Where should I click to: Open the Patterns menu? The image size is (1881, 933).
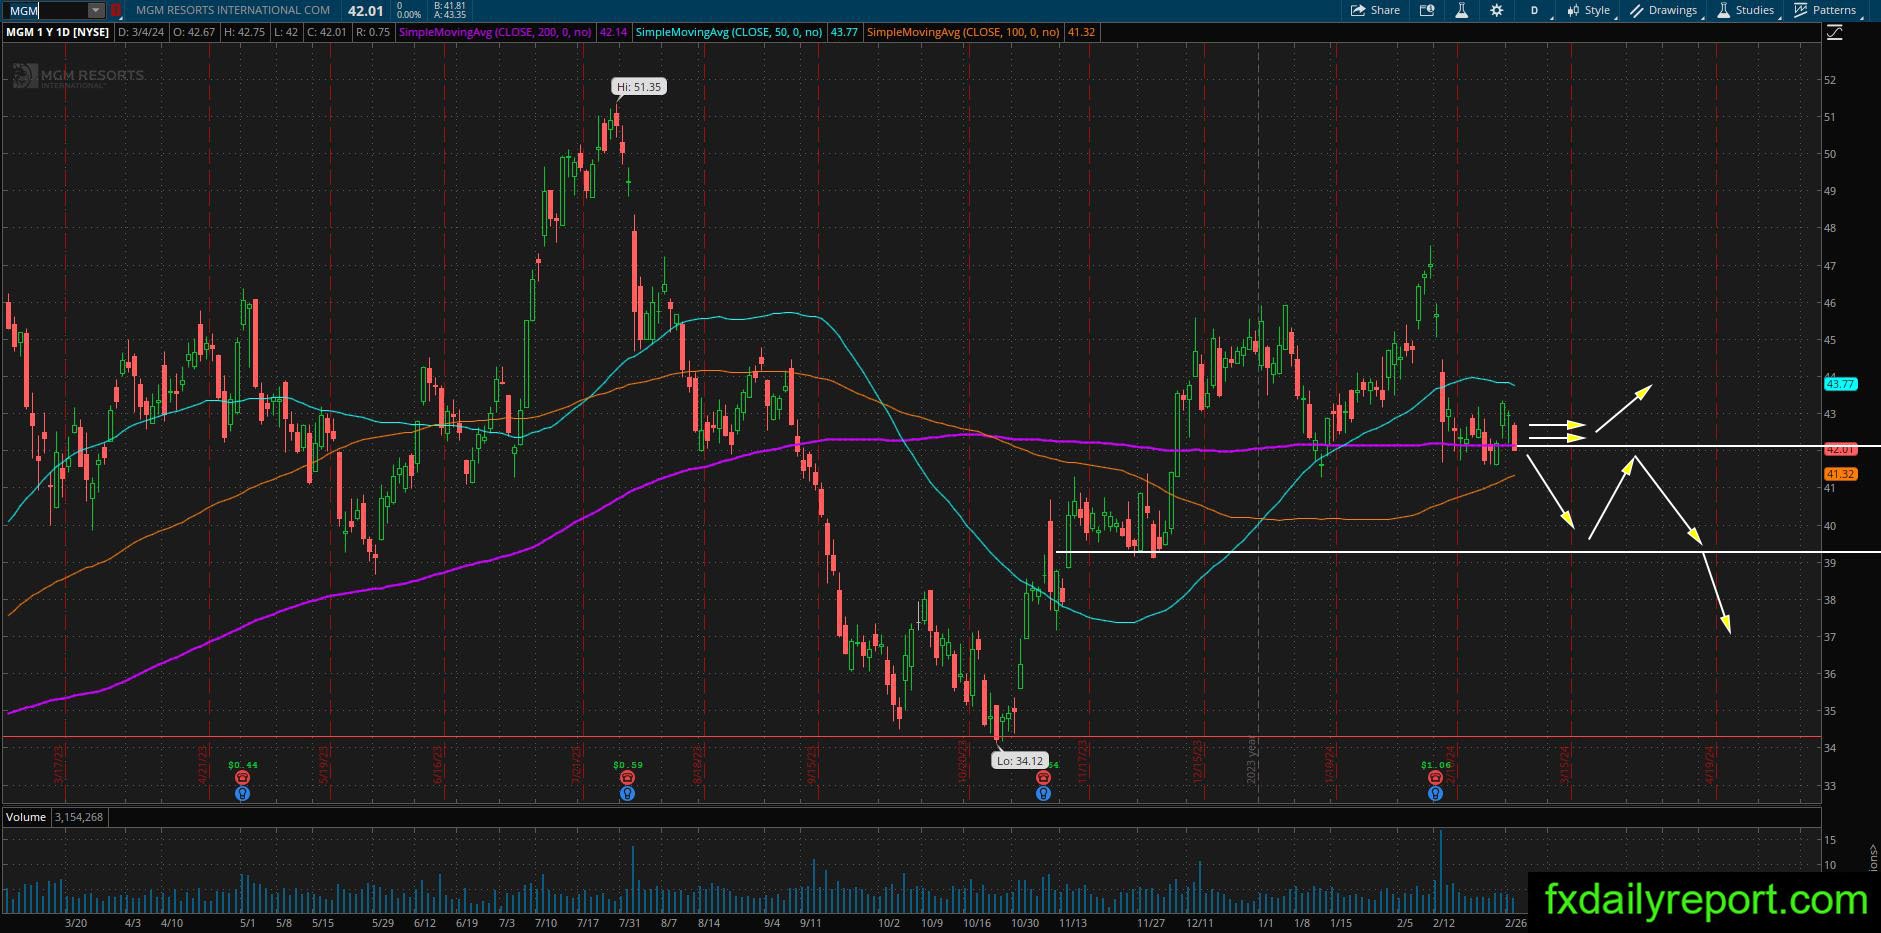tap(1825, 10)
